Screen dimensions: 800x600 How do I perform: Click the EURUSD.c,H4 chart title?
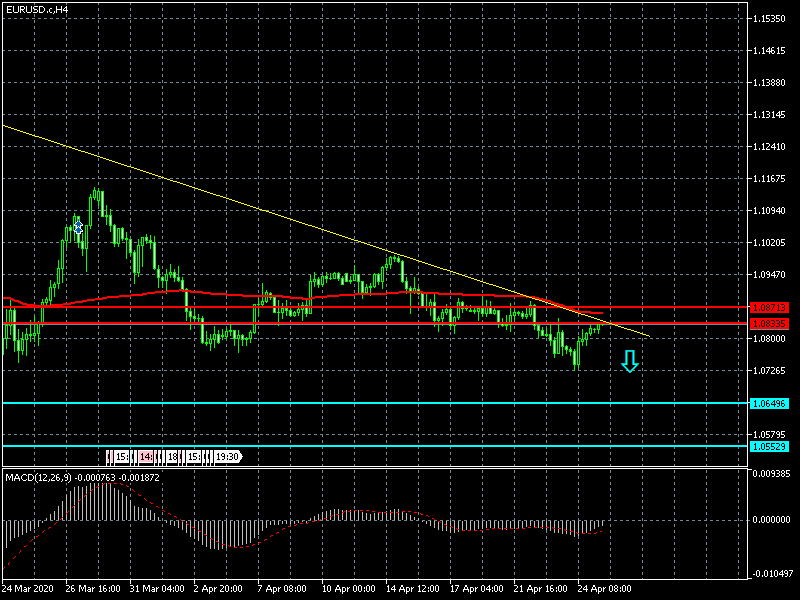click(x=37, y=9)
